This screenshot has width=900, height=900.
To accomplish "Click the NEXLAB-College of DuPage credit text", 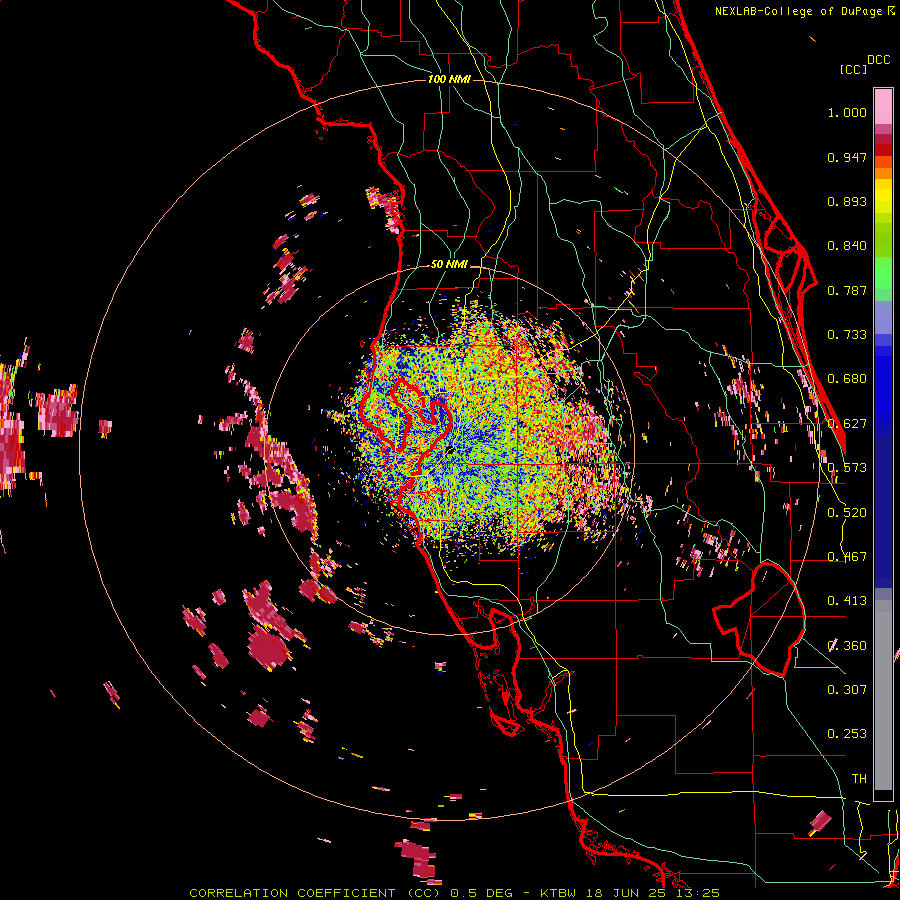I will 798,11.
